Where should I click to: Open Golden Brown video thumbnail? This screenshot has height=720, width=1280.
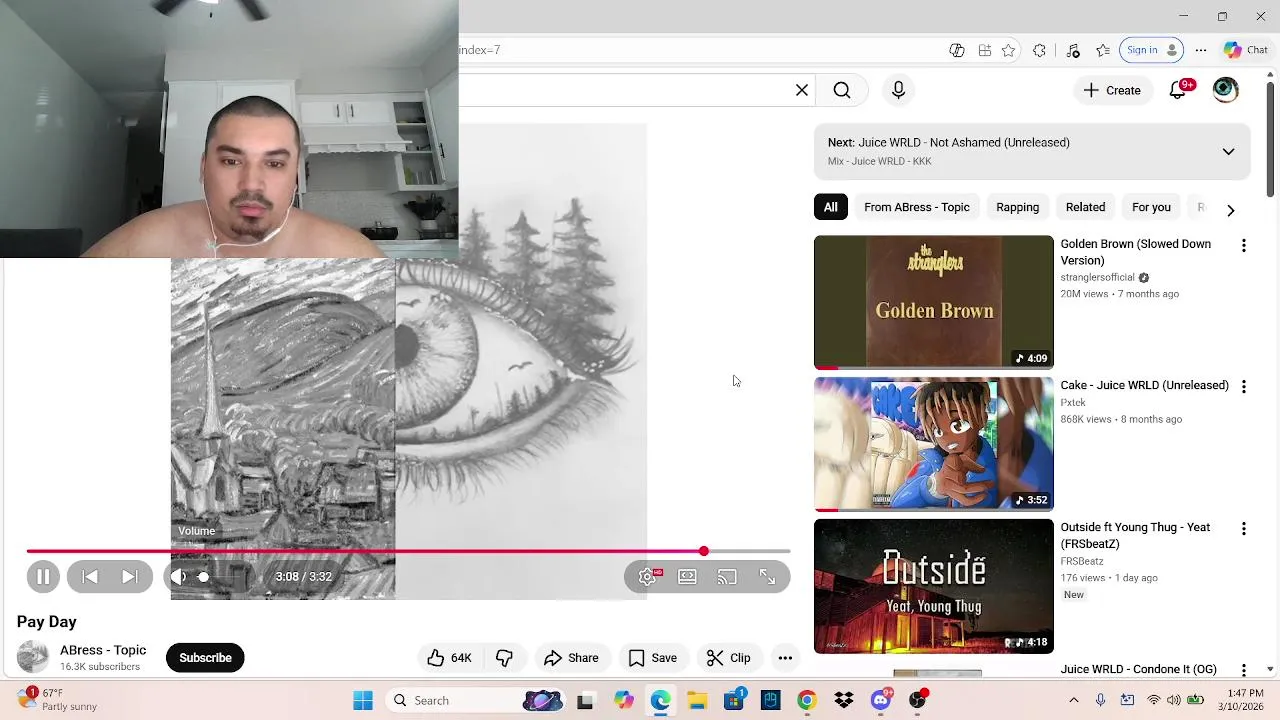(934, 302)
